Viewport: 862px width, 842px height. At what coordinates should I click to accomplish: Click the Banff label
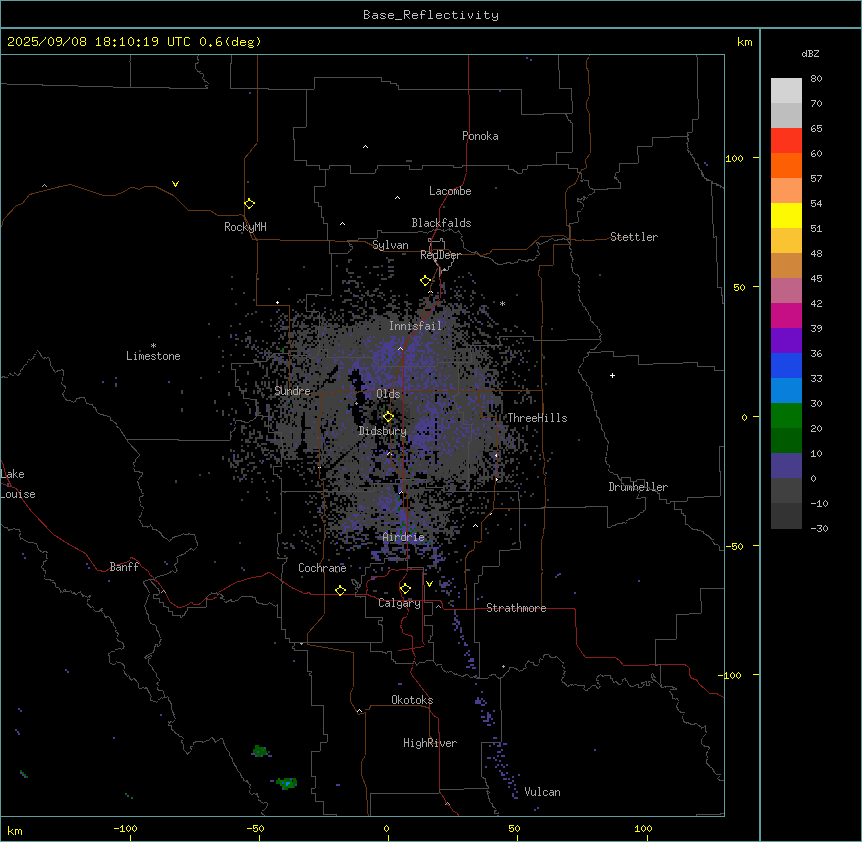pos(124,567)
